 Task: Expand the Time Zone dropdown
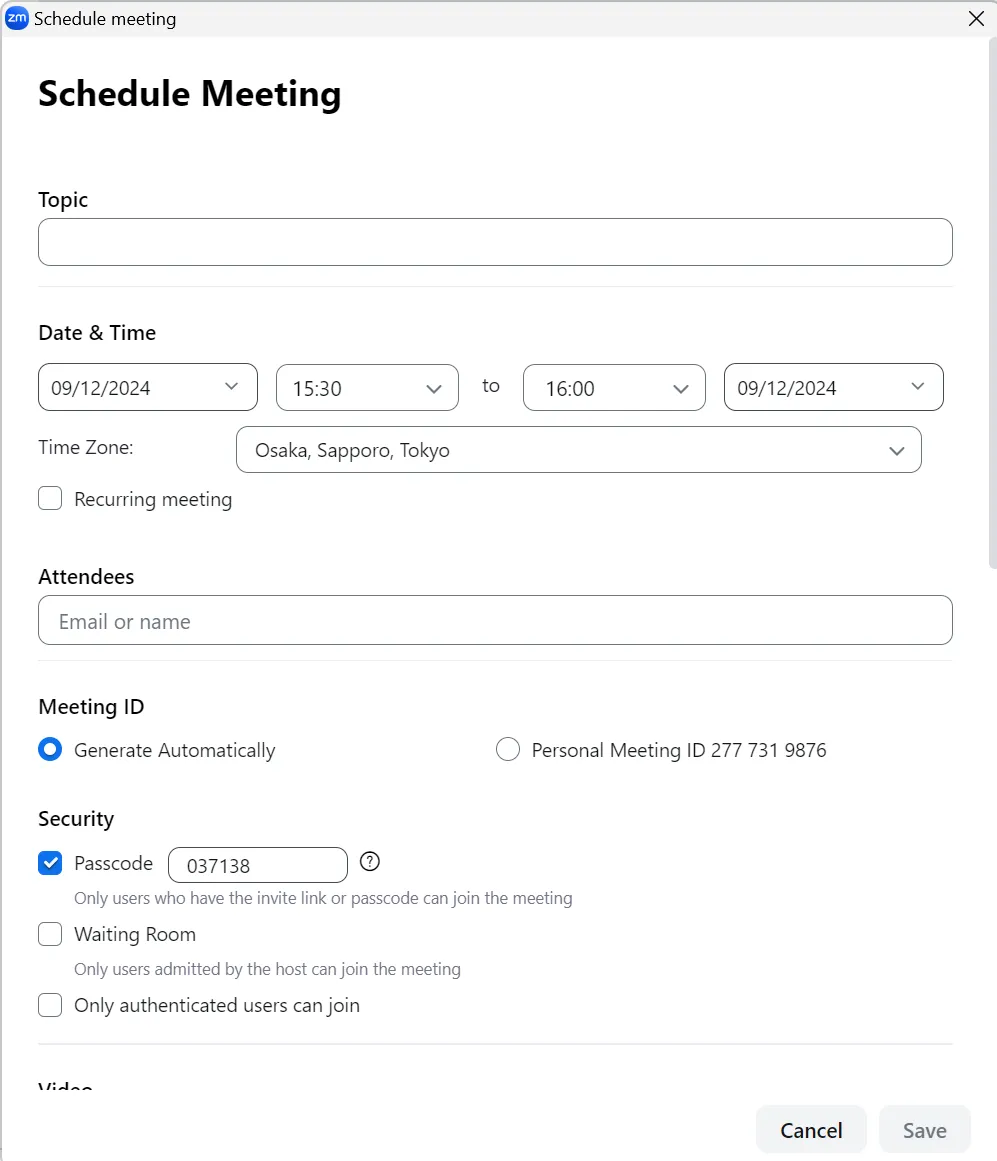coord(578,450)
